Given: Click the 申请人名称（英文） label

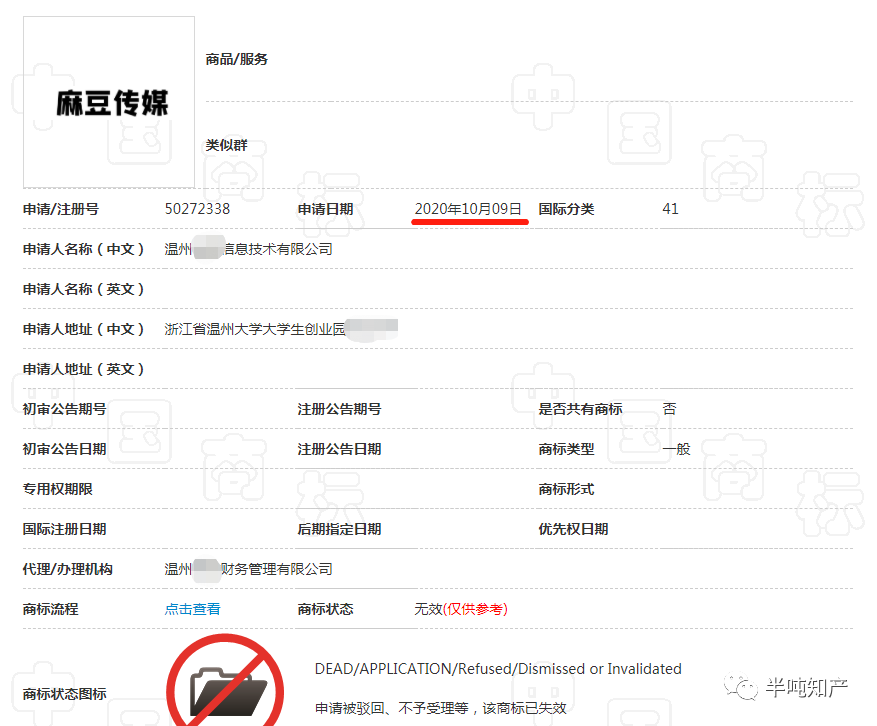Looking at the screenshot, I should click(x=84, y=289).
